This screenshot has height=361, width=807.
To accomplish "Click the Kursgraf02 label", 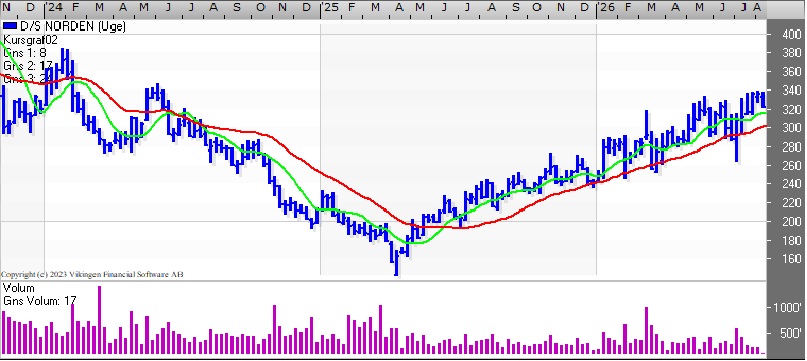I will (30, 40).
